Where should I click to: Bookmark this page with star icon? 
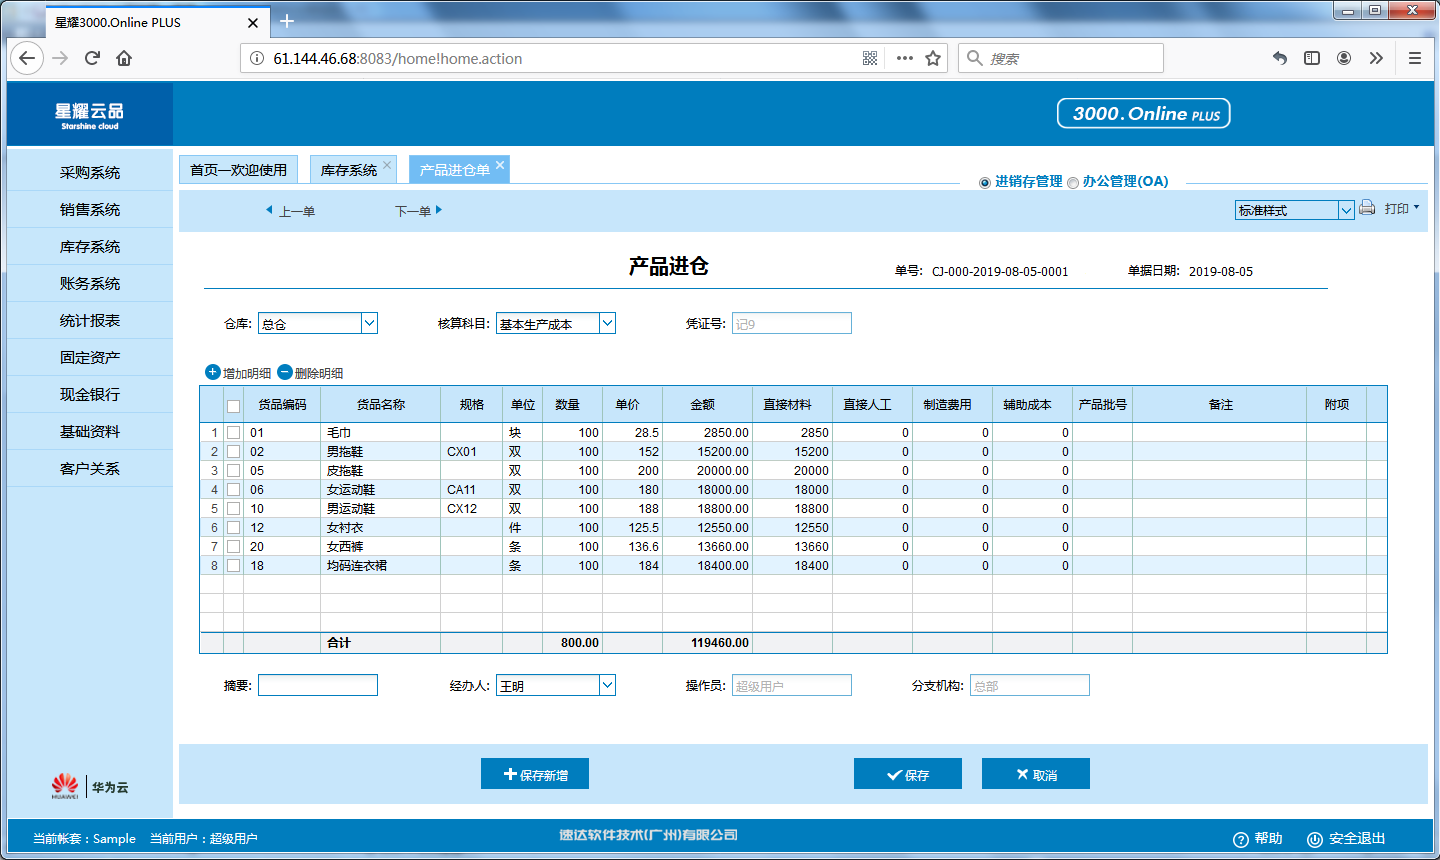pos(933,58)
